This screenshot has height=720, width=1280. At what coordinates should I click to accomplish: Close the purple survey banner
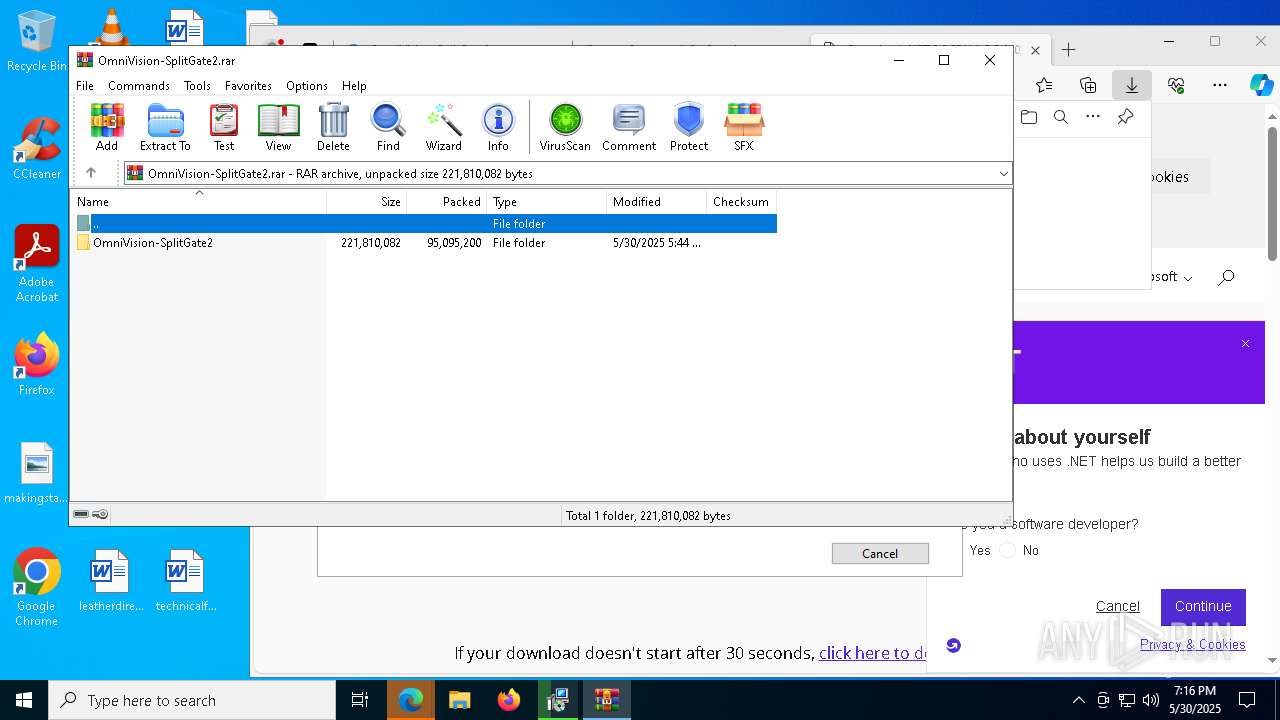(1245, 343)
